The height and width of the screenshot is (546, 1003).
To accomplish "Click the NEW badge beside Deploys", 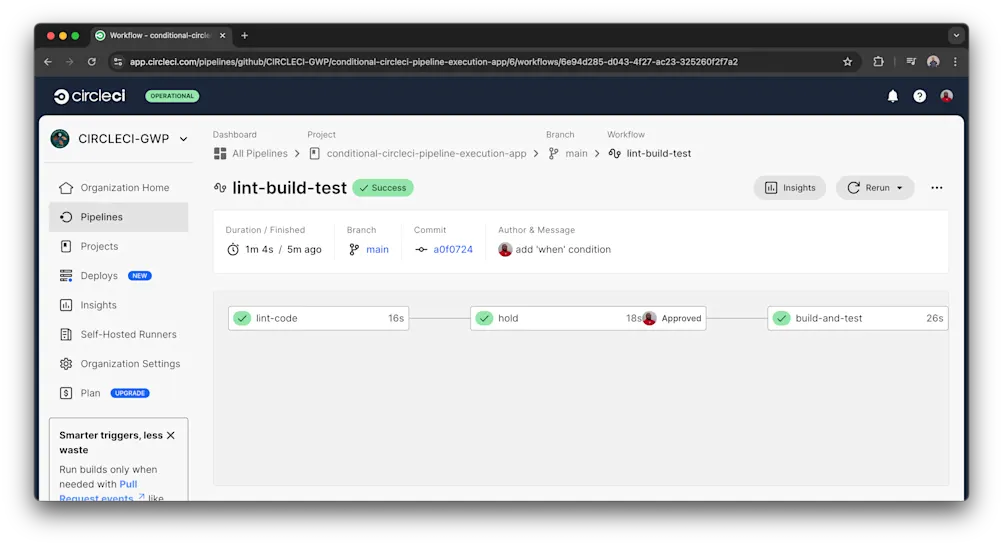I will tap(139, 276).
